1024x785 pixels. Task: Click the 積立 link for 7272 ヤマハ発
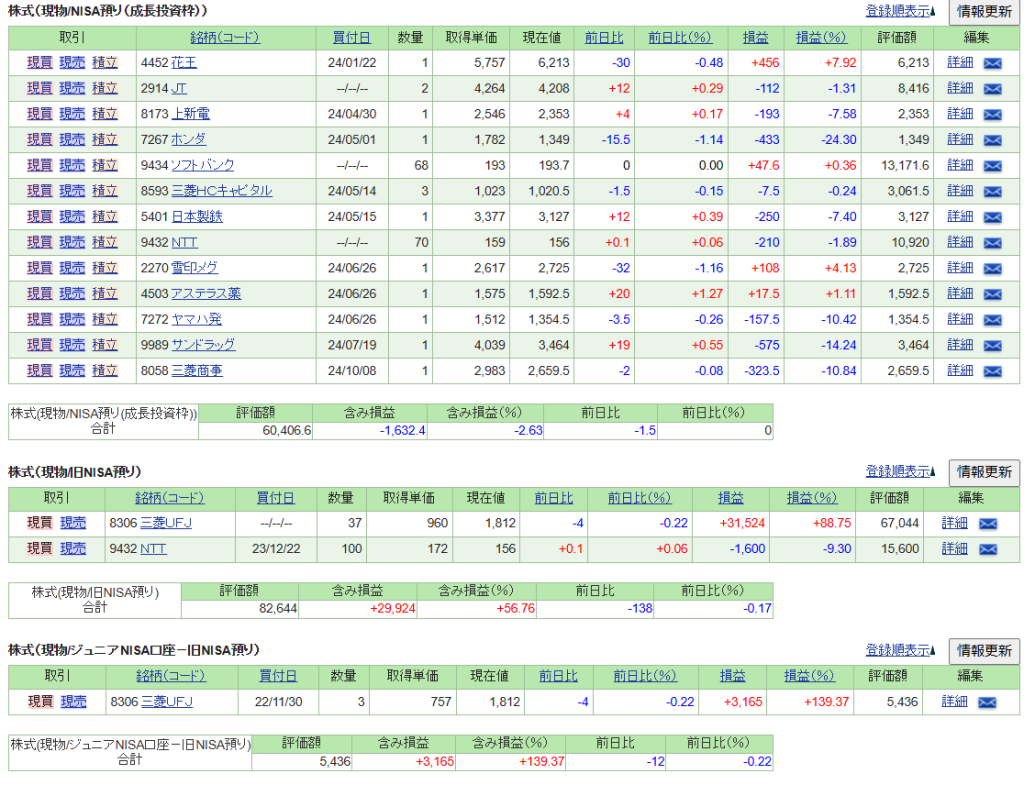(x=104, y=319)
